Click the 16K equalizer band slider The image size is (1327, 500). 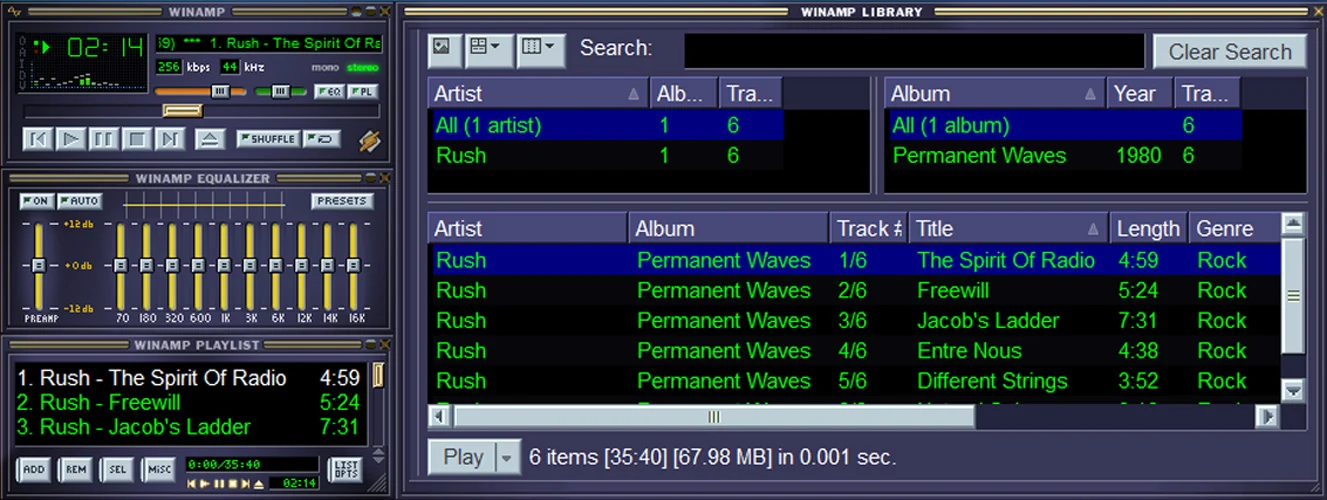(354, 267)
